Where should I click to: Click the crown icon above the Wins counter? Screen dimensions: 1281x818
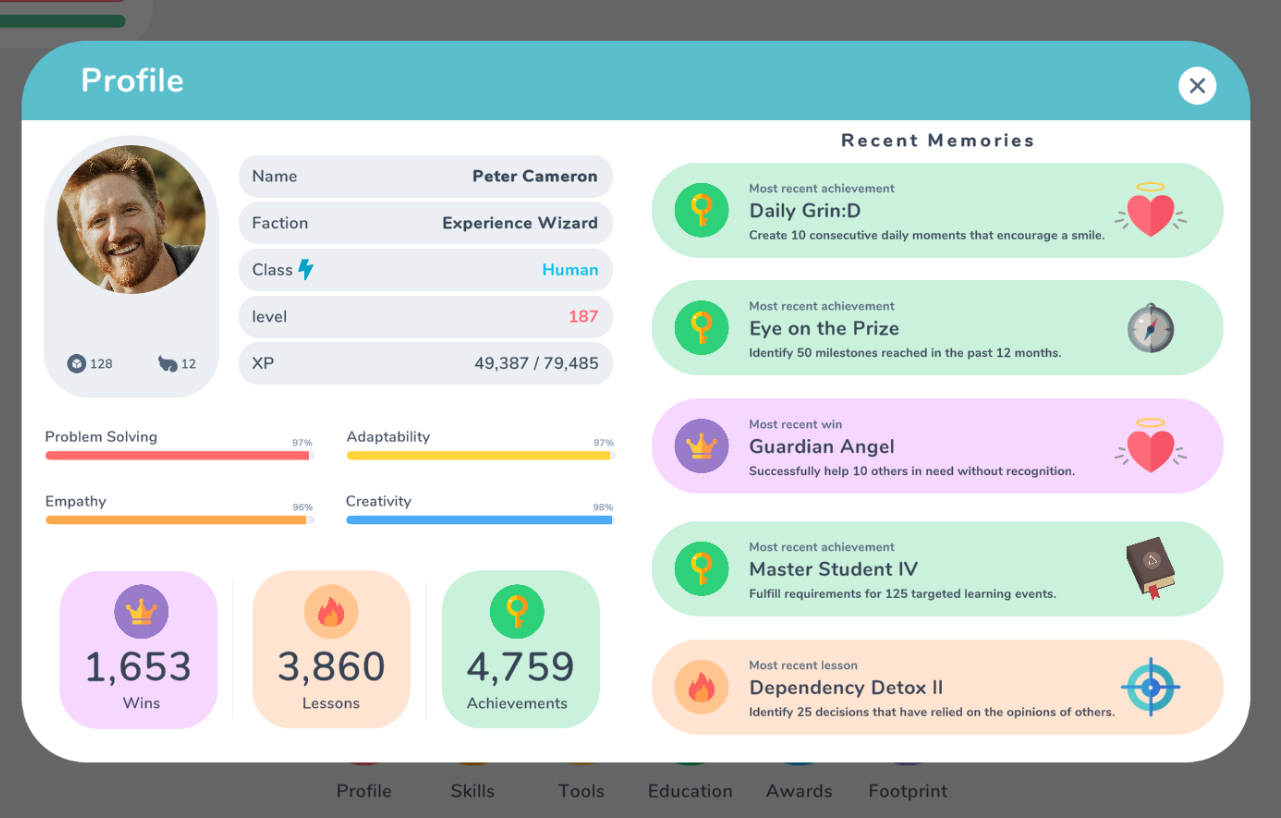tap(139, 611)
